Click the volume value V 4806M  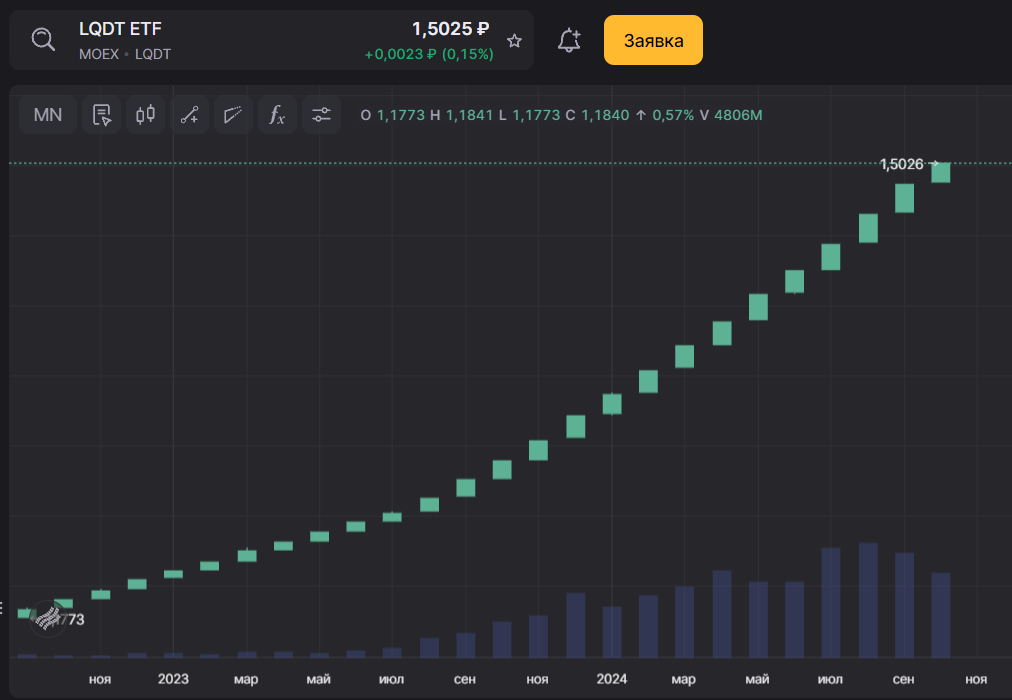click(731, 115)
